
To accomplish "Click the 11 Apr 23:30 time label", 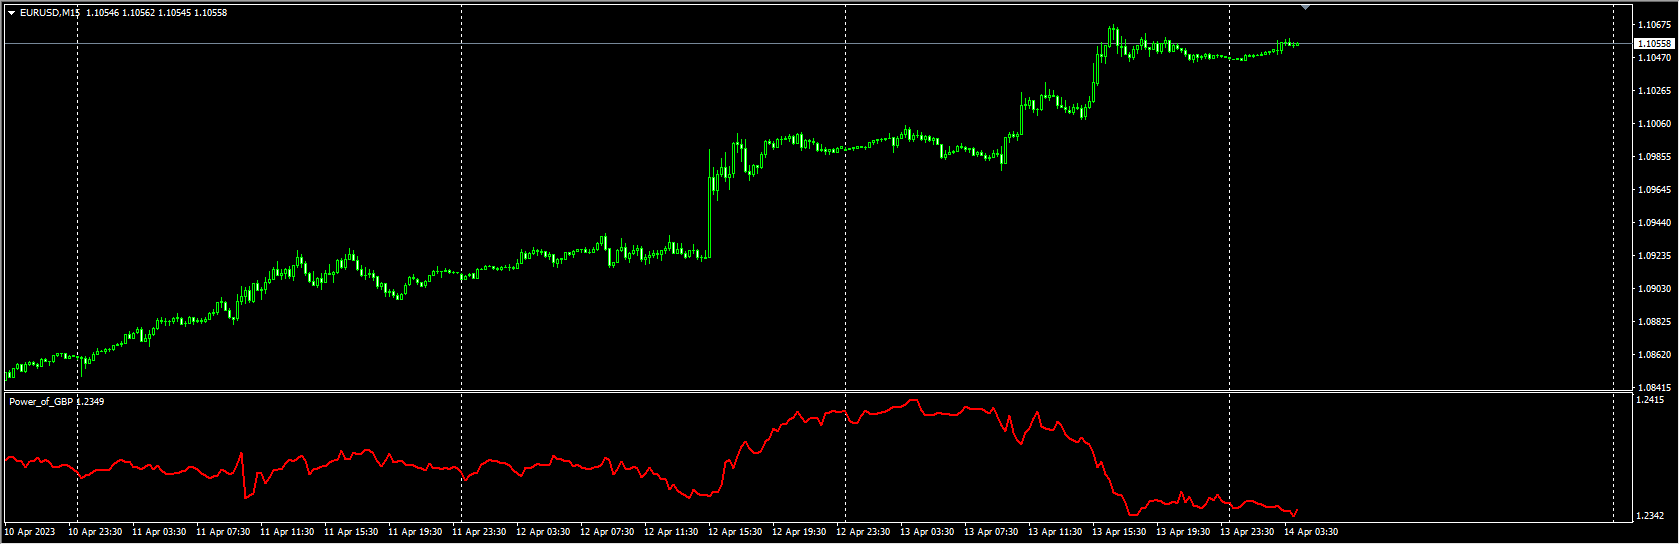I will tap(479, 532).
